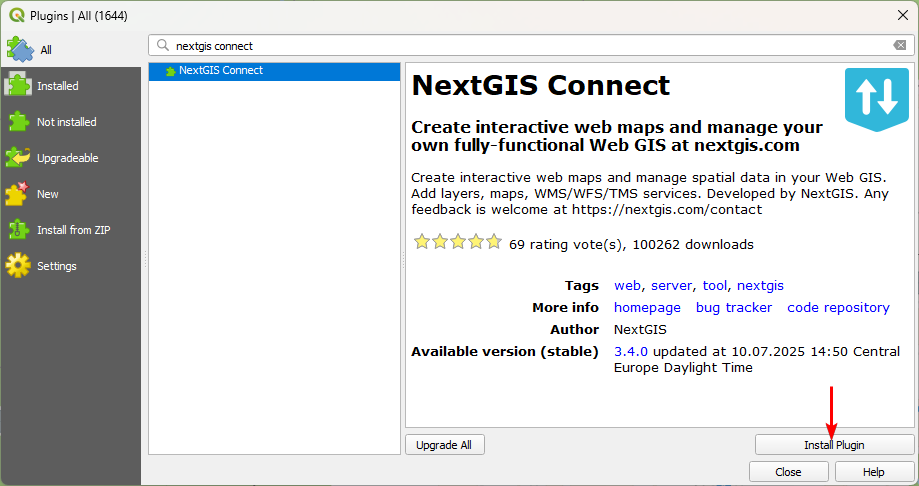
Task: Click the Settings gear icon
Action: [20, 266]
